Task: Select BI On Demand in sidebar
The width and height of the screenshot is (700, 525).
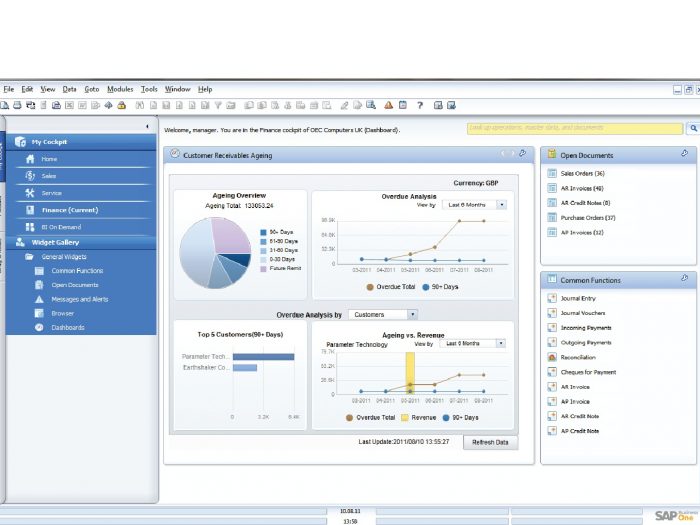Action: (61, 227)
